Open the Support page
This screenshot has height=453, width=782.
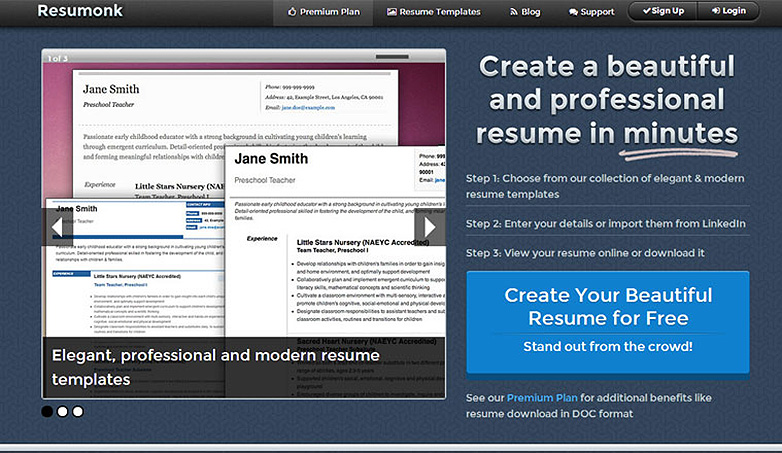591,12
